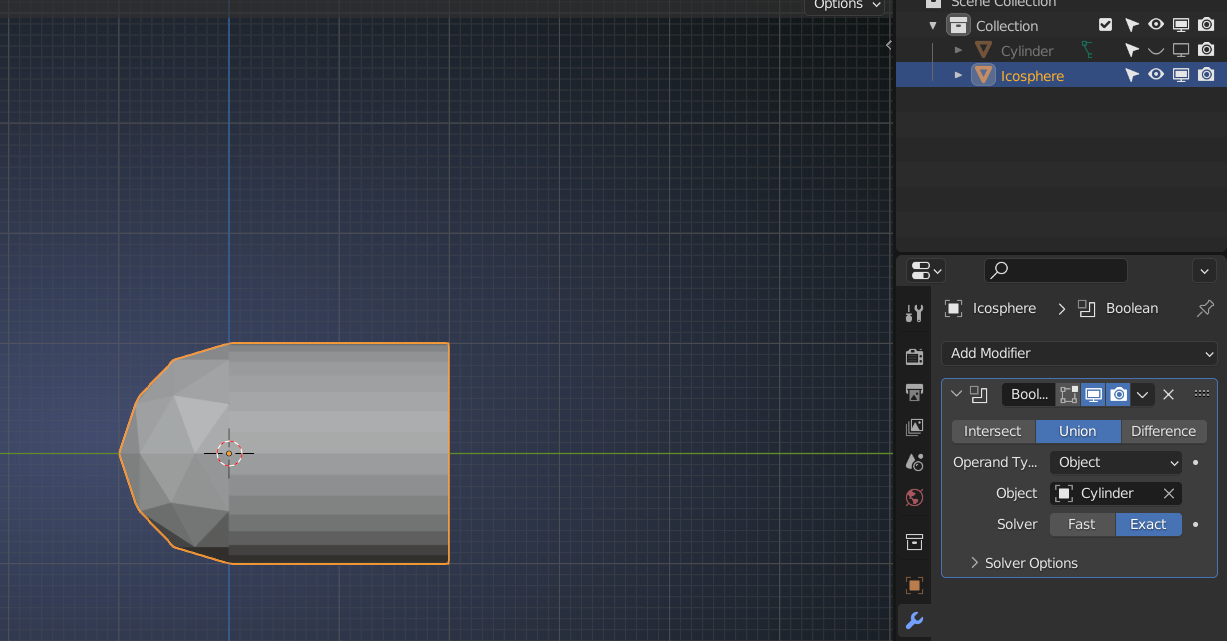Open the properties editor type dropdown
The width and height of the screenshot is (1227, 641).
(x=926, y=270)
